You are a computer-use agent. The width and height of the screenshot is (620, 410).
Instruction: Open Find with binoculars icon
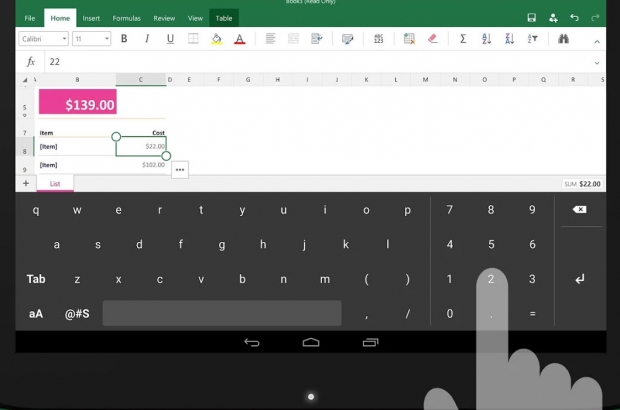[x=563, y=38]
